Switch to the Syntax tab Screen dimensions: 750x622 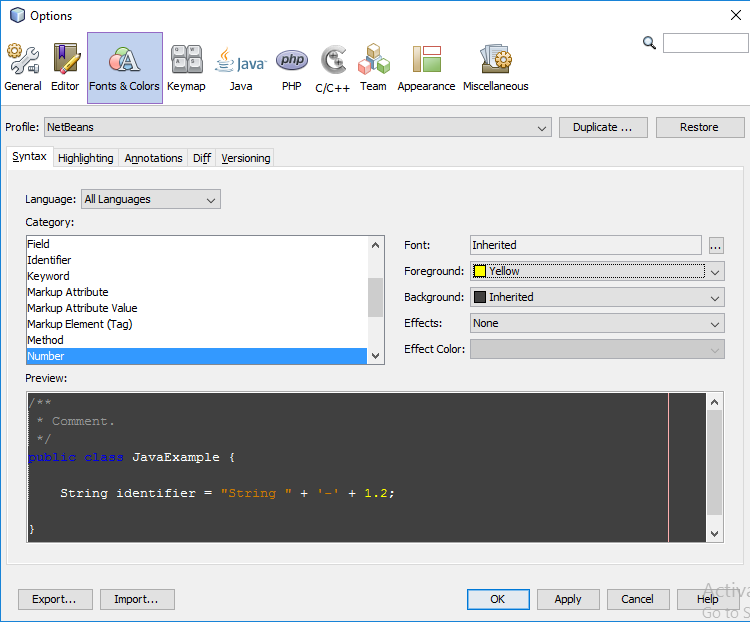[x=30, y=157]
